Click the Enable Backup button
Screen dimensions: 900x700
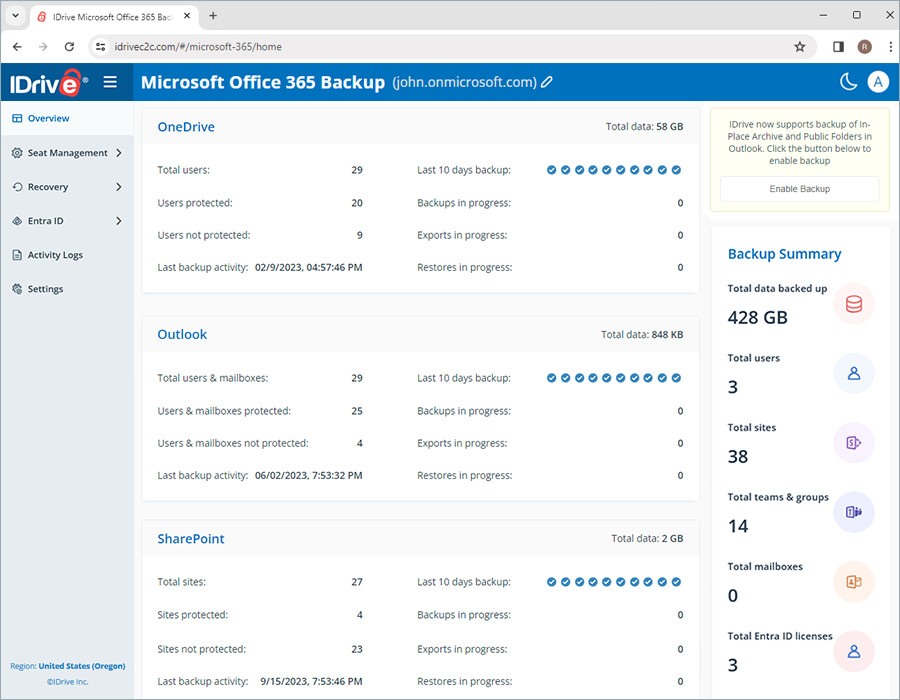point(799,189)
